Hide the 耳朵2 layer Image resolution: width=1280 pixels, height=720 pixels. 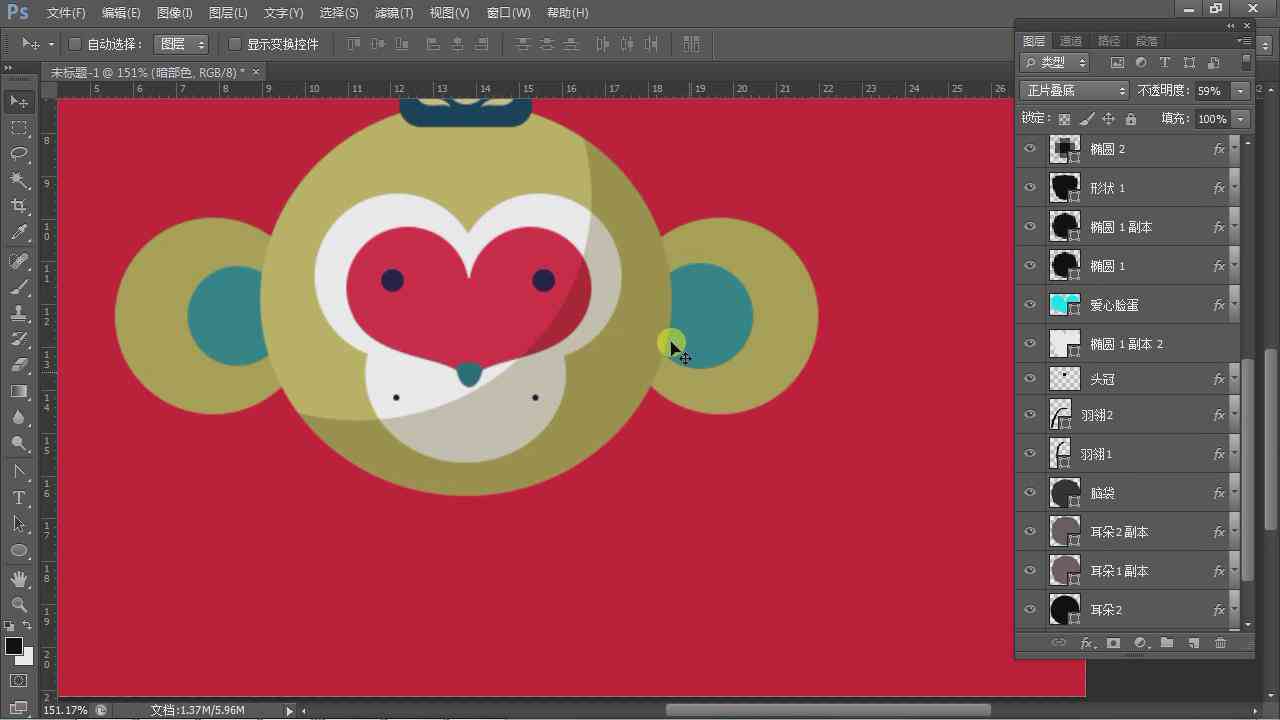(1030, 610)
